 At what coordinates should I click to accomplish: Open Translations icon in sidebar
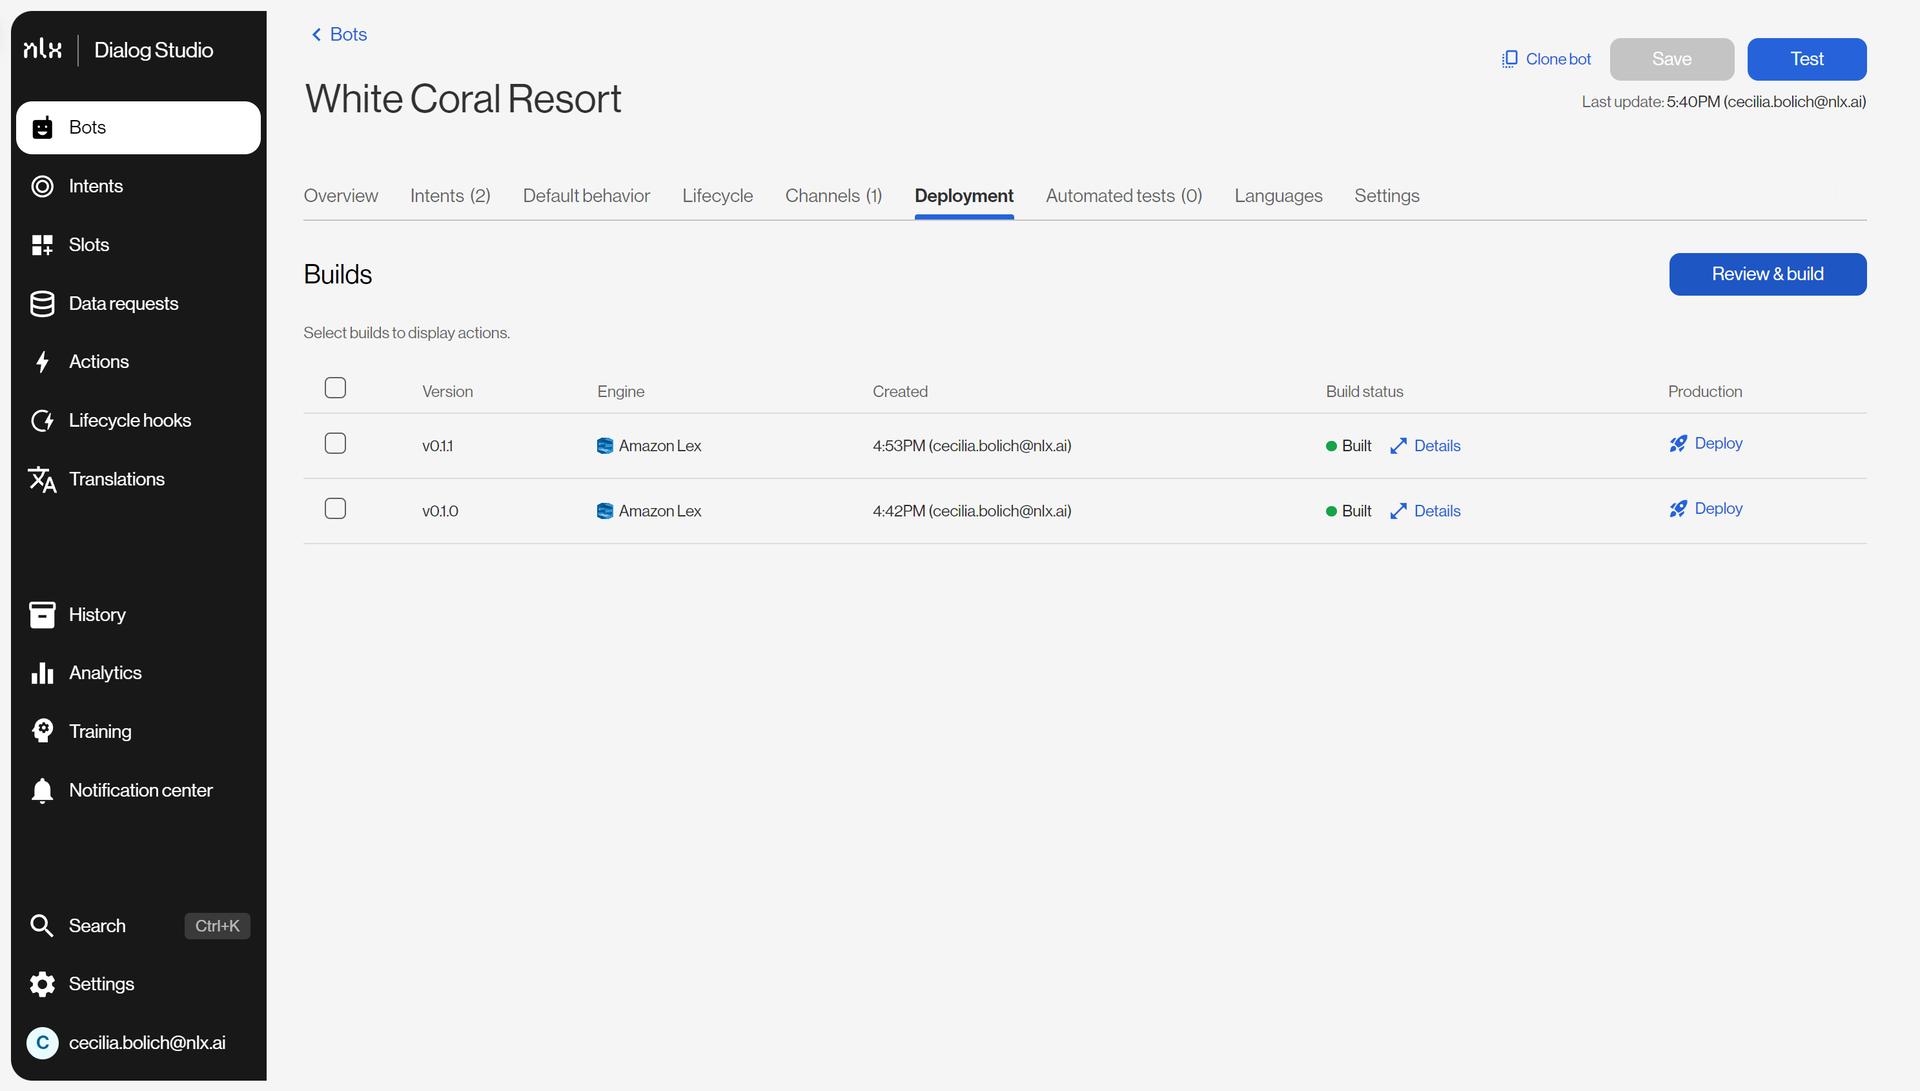[x=42, y=480]
